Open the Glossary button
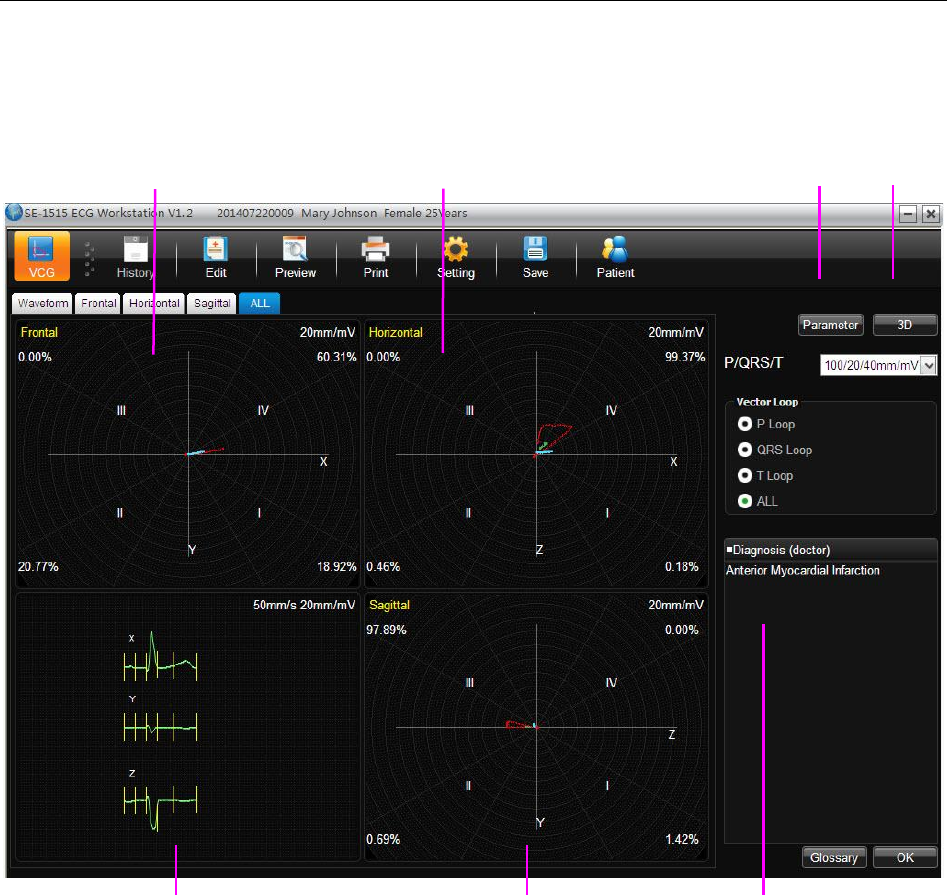 [834, 858]
